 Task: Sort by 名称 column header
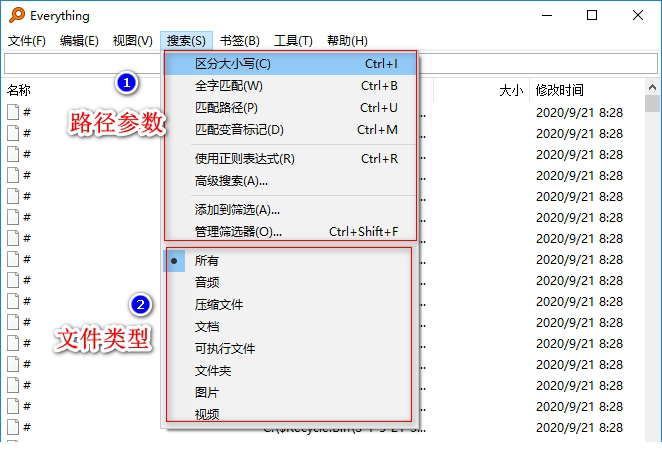tap(20, 90)
